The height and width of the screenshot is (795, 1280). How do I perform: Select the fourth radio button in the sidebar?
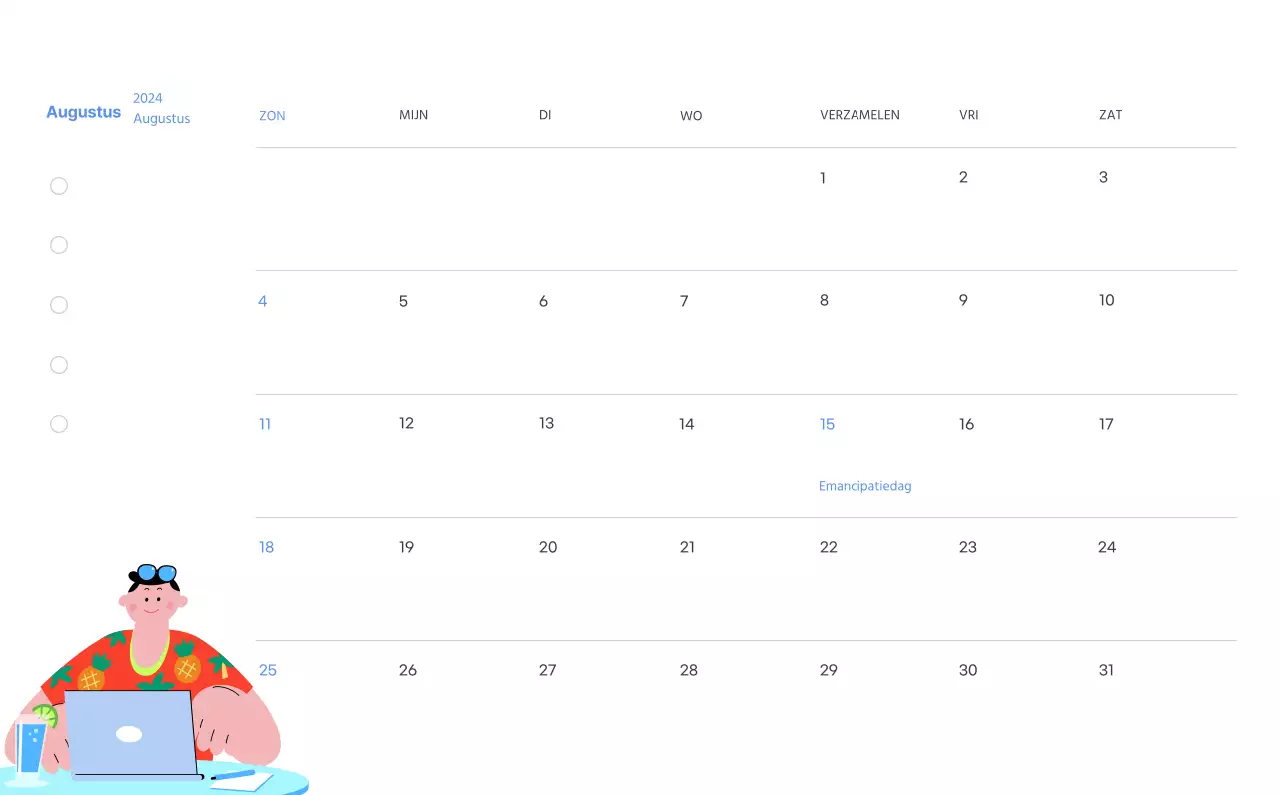(x=59, y=365)
